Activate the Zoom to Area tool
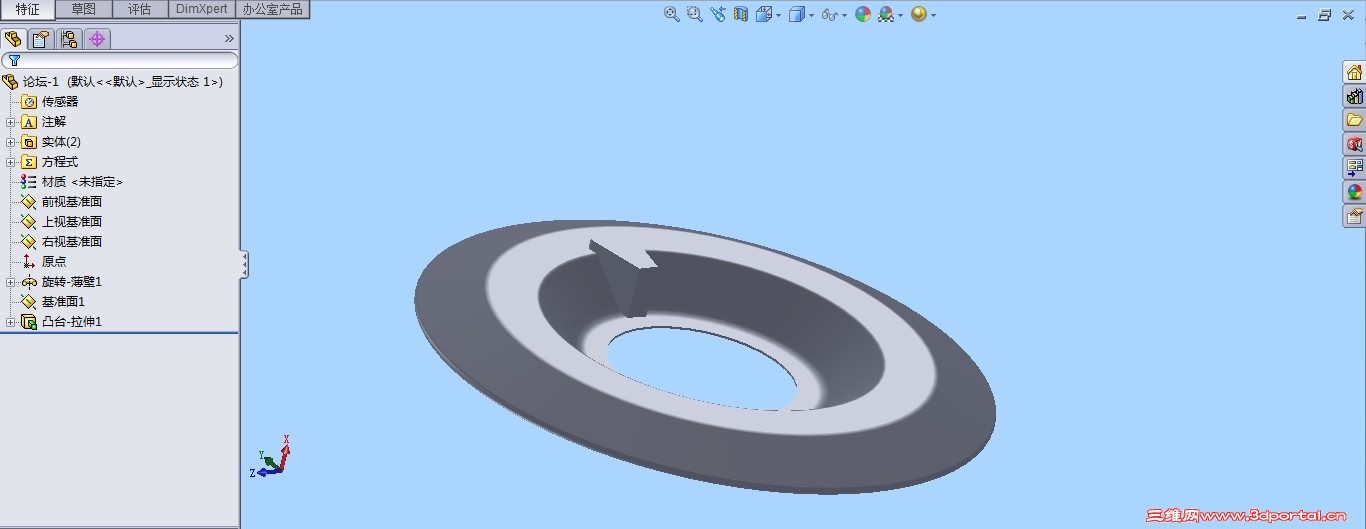Viewport: 1366px width, 529px height. (x=694, y=14)
